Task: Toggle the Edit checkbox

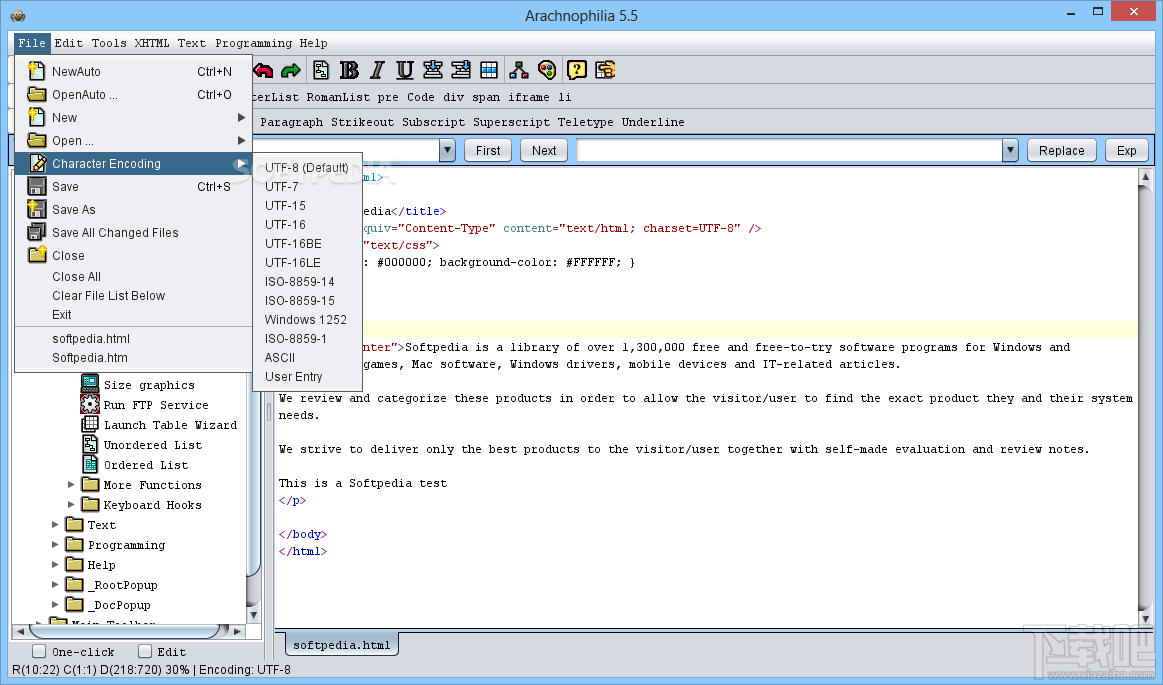Action: tap(145, 652)
